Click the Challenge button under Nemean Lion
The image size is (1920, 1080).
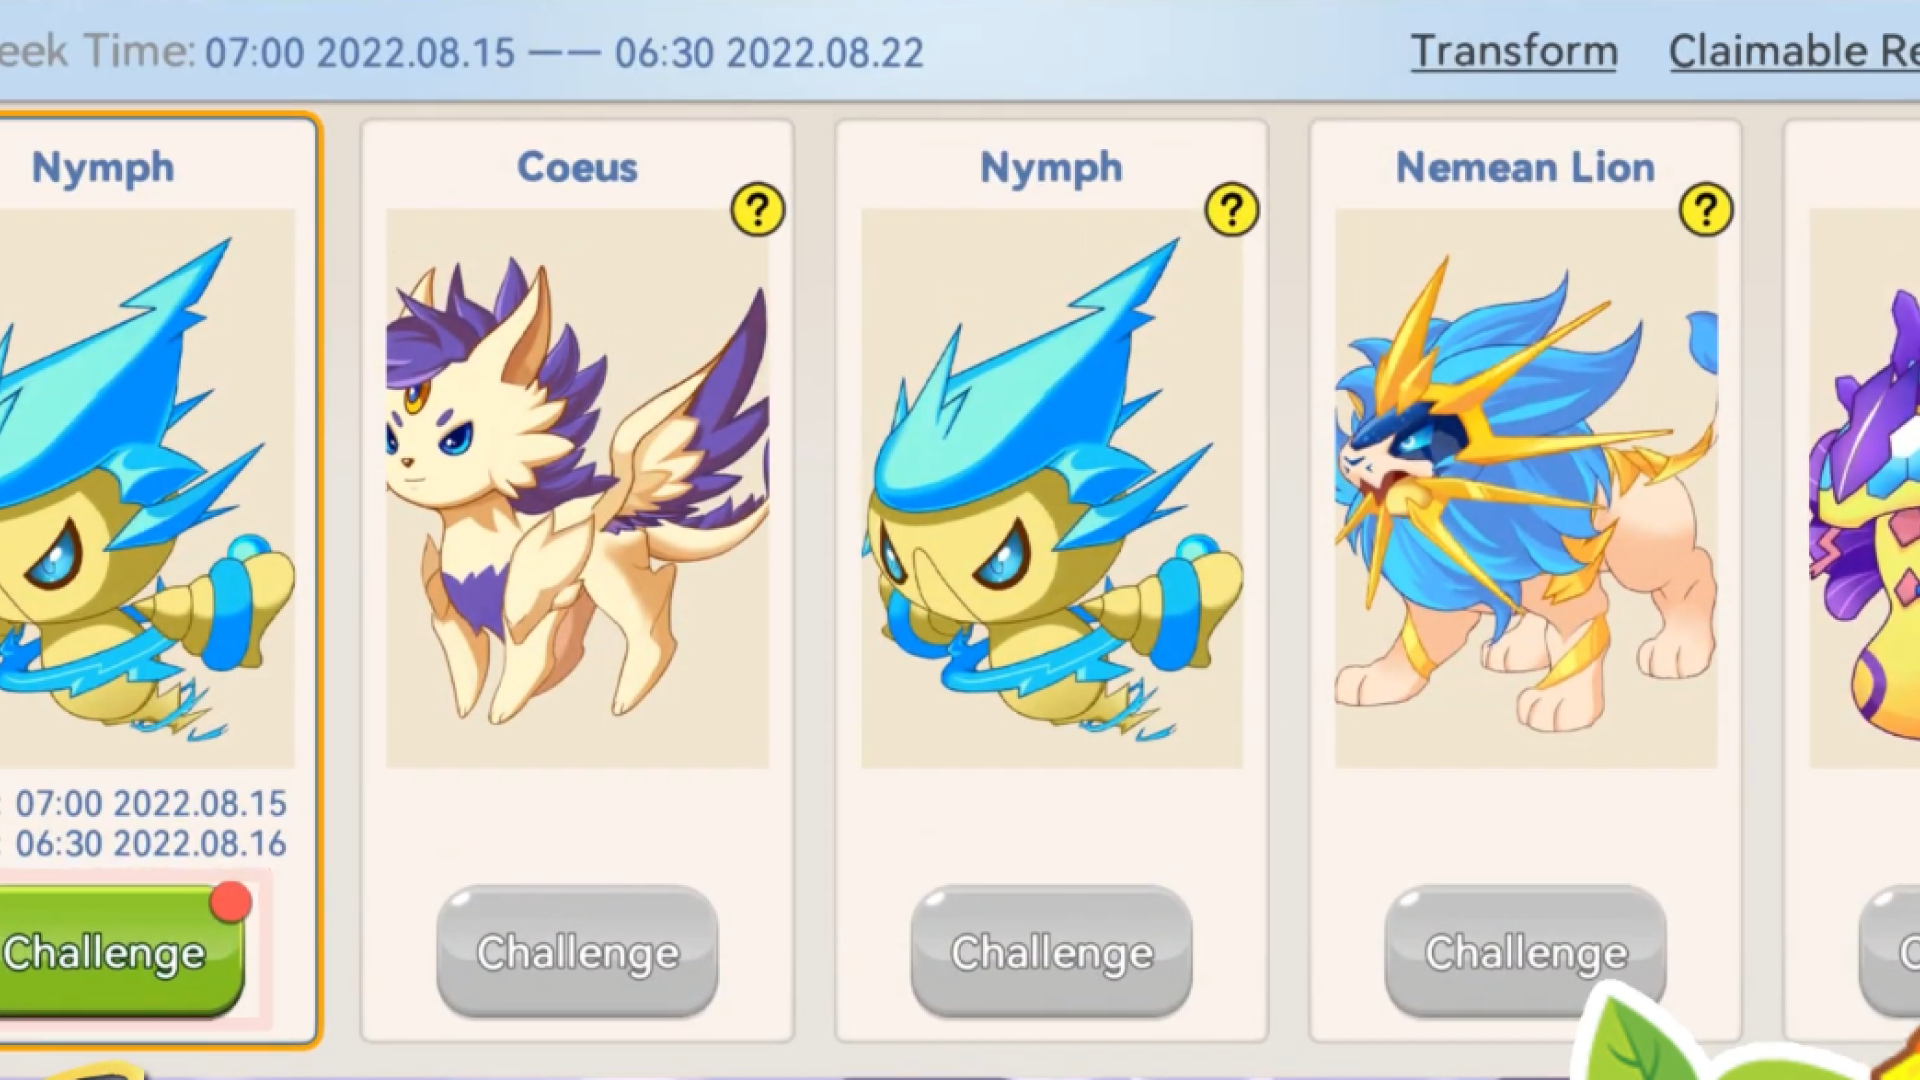point(1526,951)
